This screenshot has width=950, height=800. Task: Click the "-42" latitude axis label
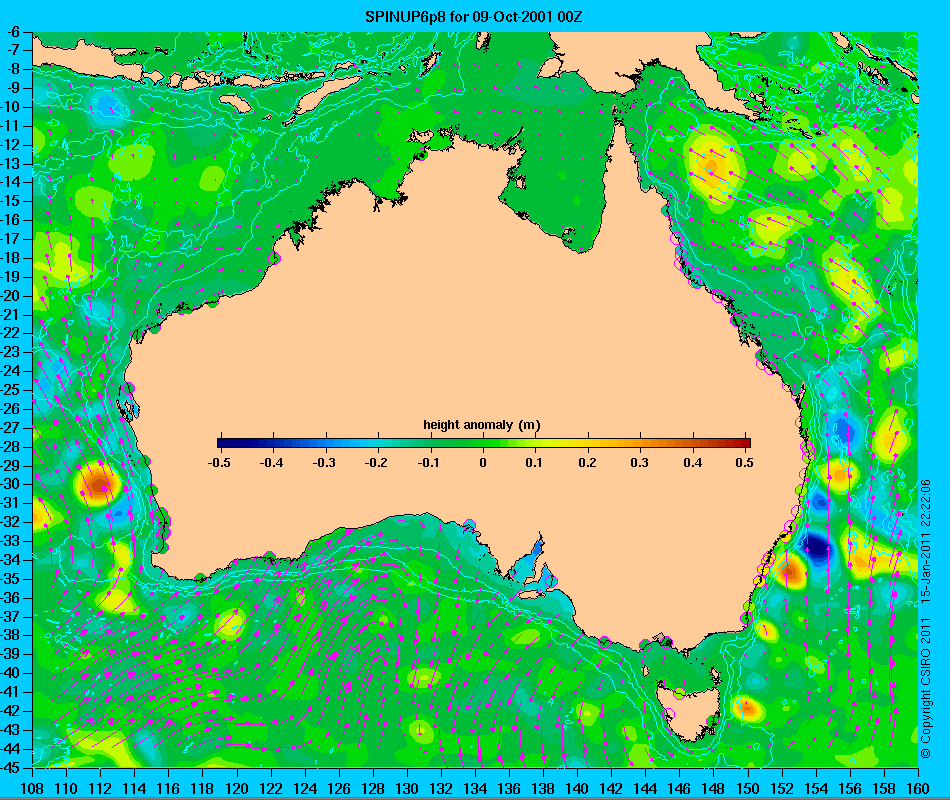[x=11, y=710]
